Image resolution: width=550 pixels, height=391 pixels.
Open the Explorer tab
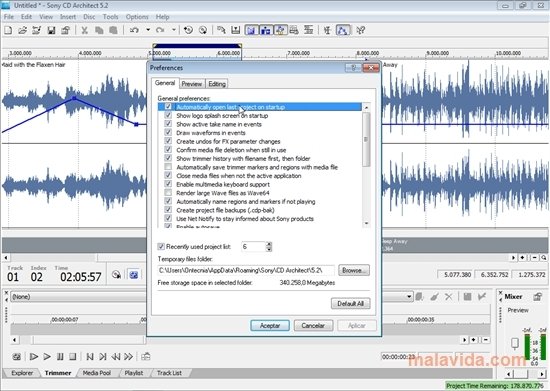22,373
